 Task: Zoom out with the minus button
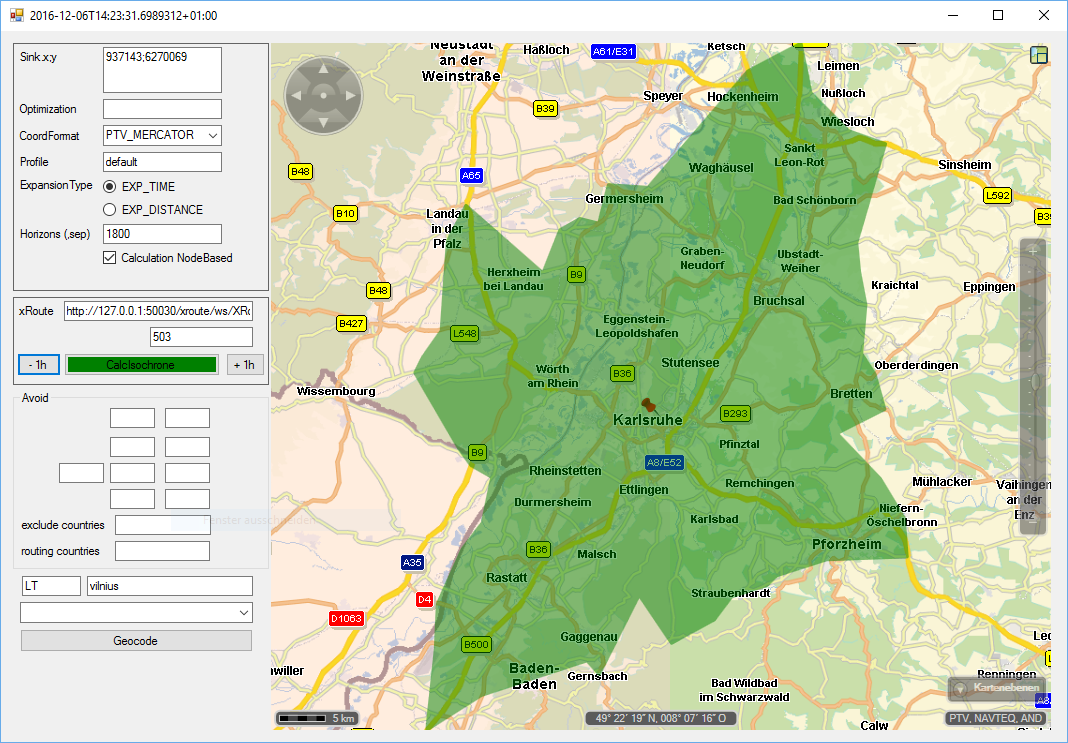1033,520
